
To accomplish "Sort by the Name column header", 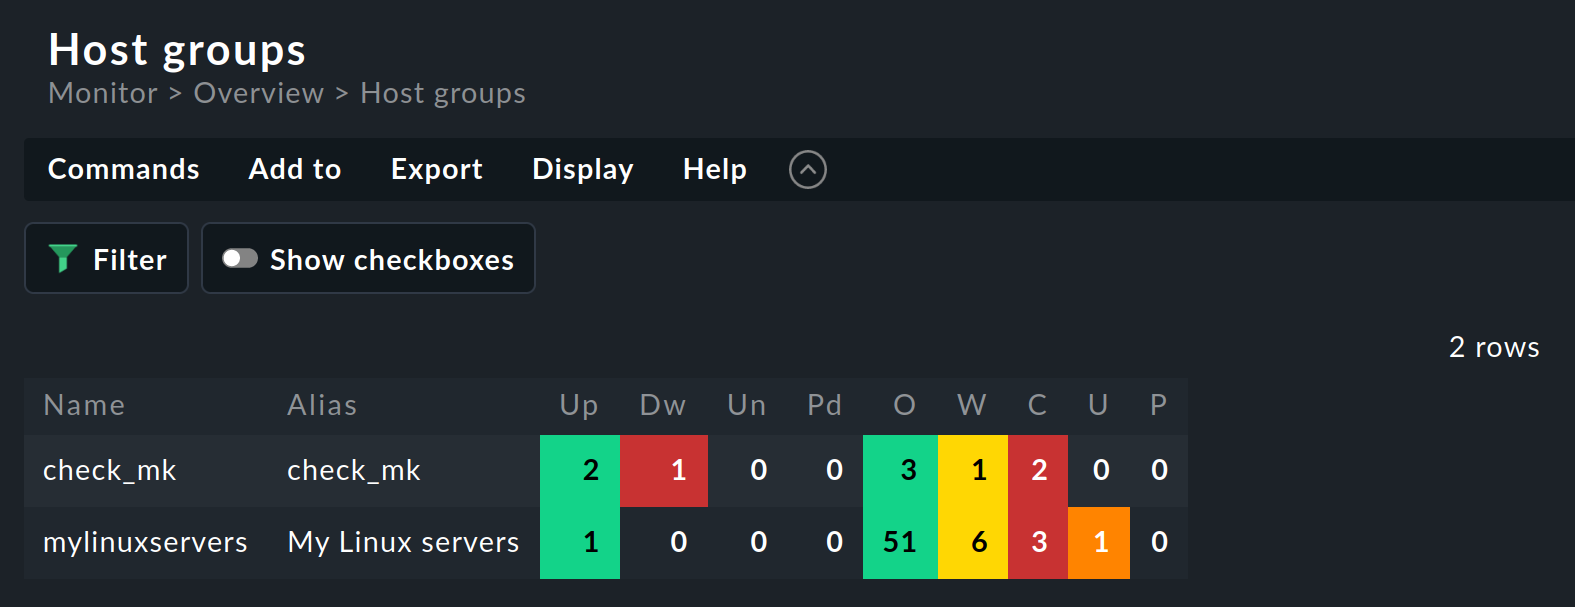I will pyautogui.click(x=84, y=405).
